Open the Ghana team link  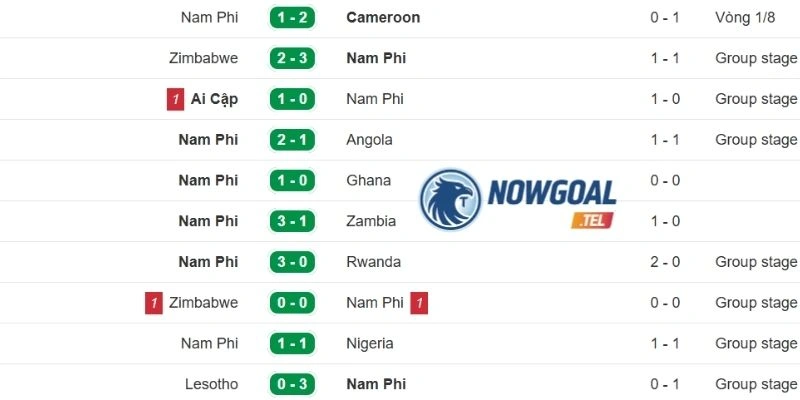[368, 181]
